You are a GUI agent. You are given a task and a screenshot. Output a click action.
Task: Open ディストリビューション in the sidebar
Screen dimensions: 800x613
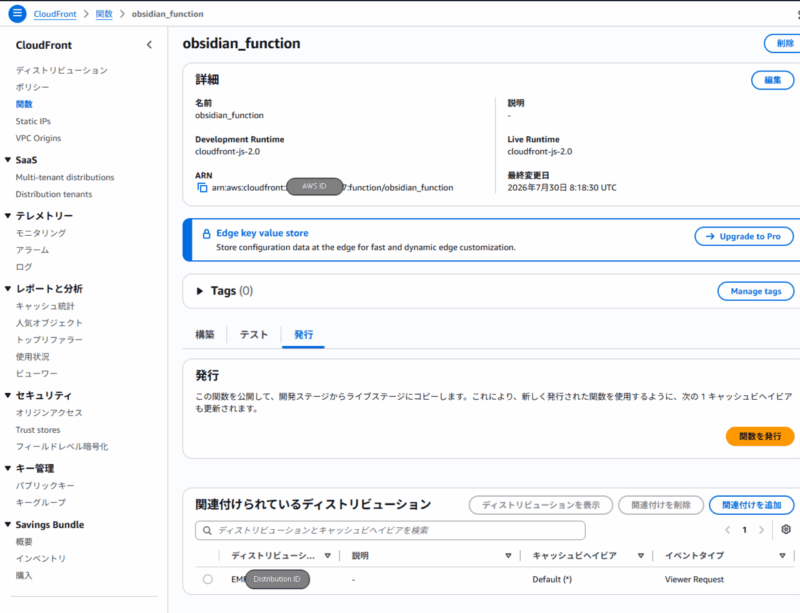point(62,70)
